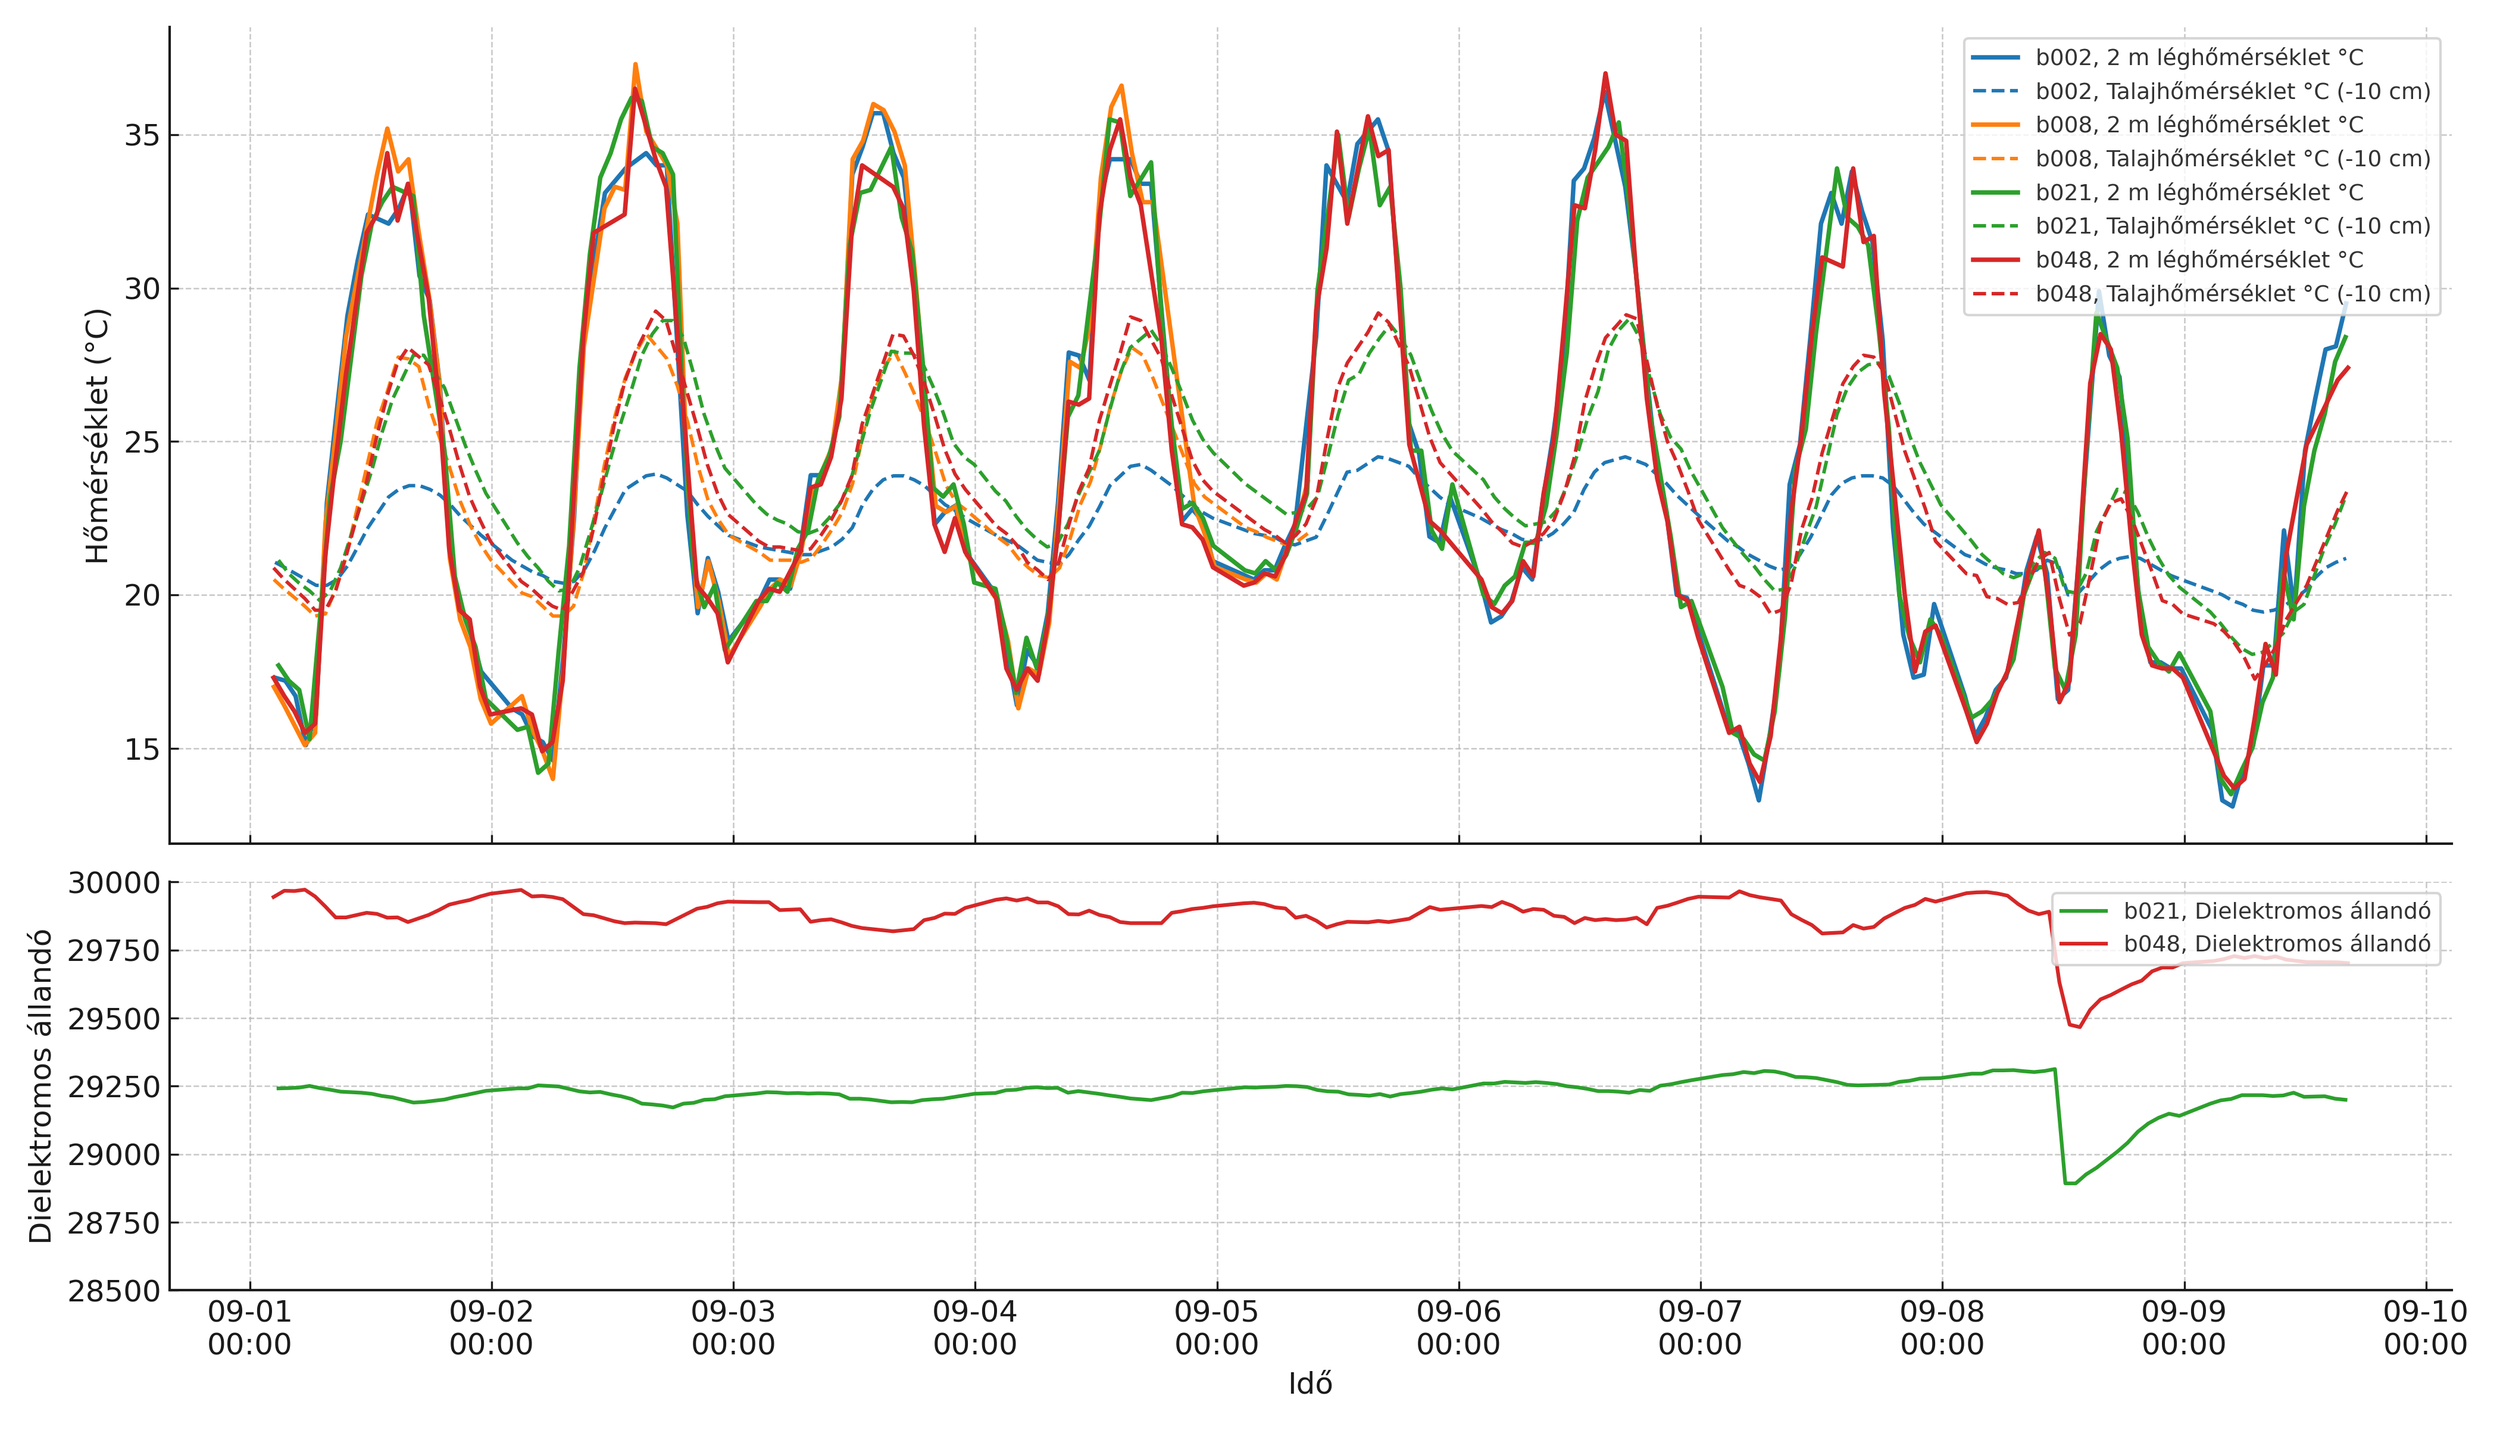Click the 30000 tick on lower axis
The image size is (2500, 1429).
(x=113, y=883)
